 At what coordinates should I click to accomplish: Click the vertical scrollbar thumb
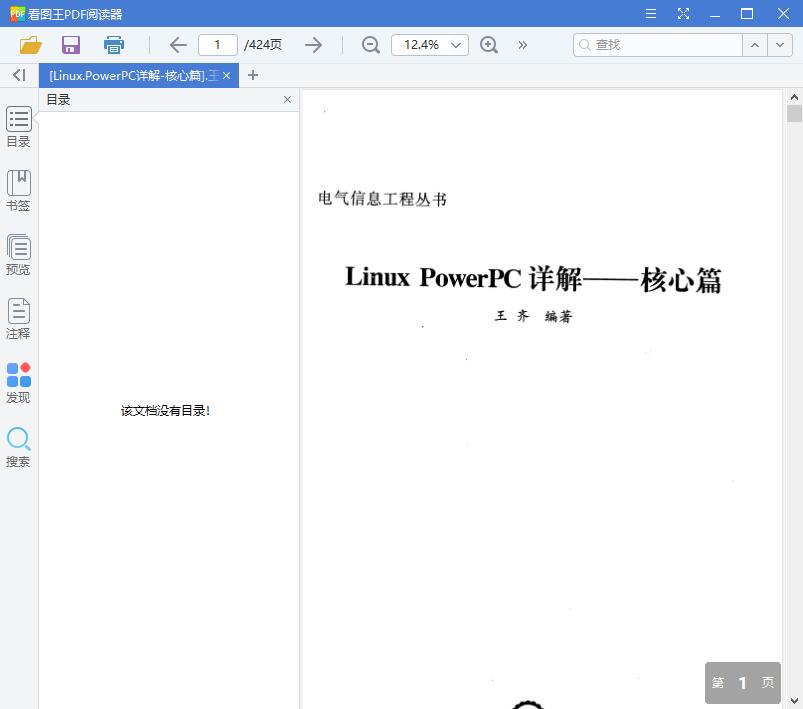pyautogui.click(x=794, y=113)
